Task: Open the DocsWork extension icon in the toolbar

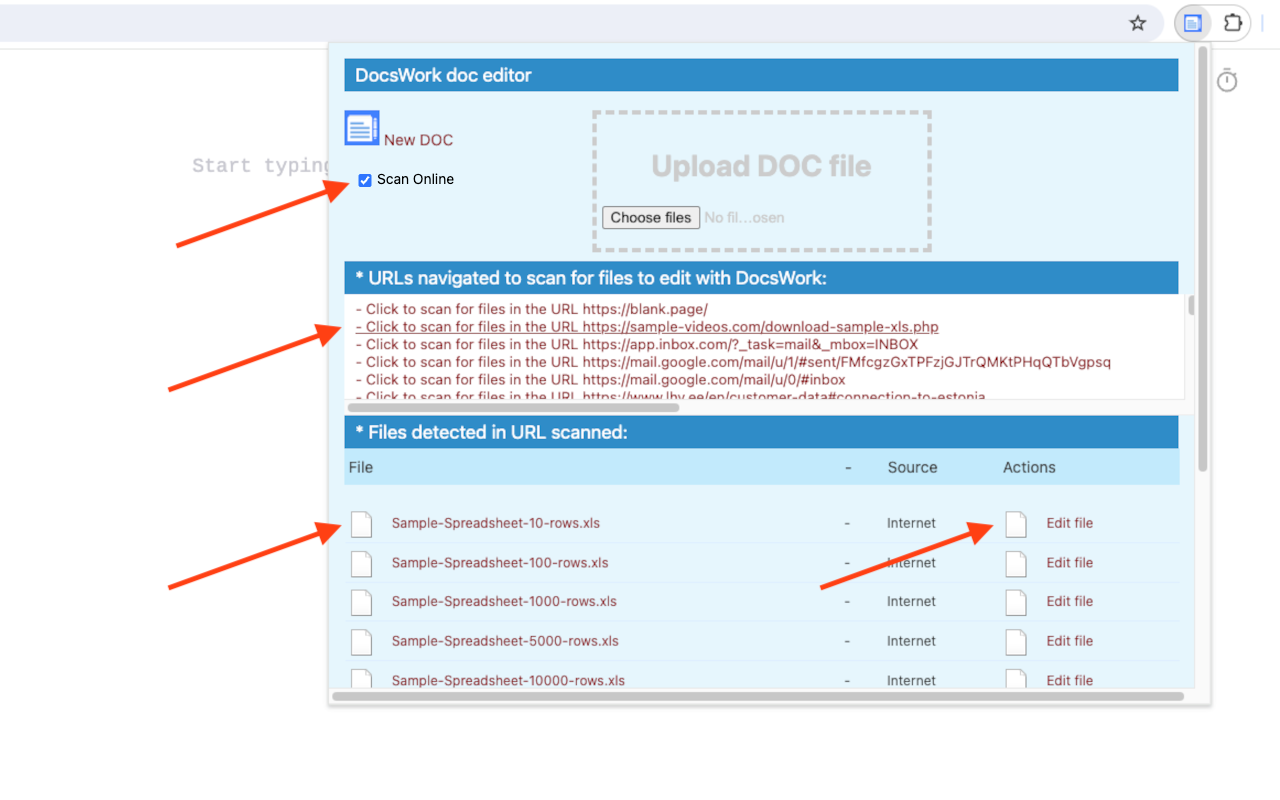Action: (x=1192, y=22)
